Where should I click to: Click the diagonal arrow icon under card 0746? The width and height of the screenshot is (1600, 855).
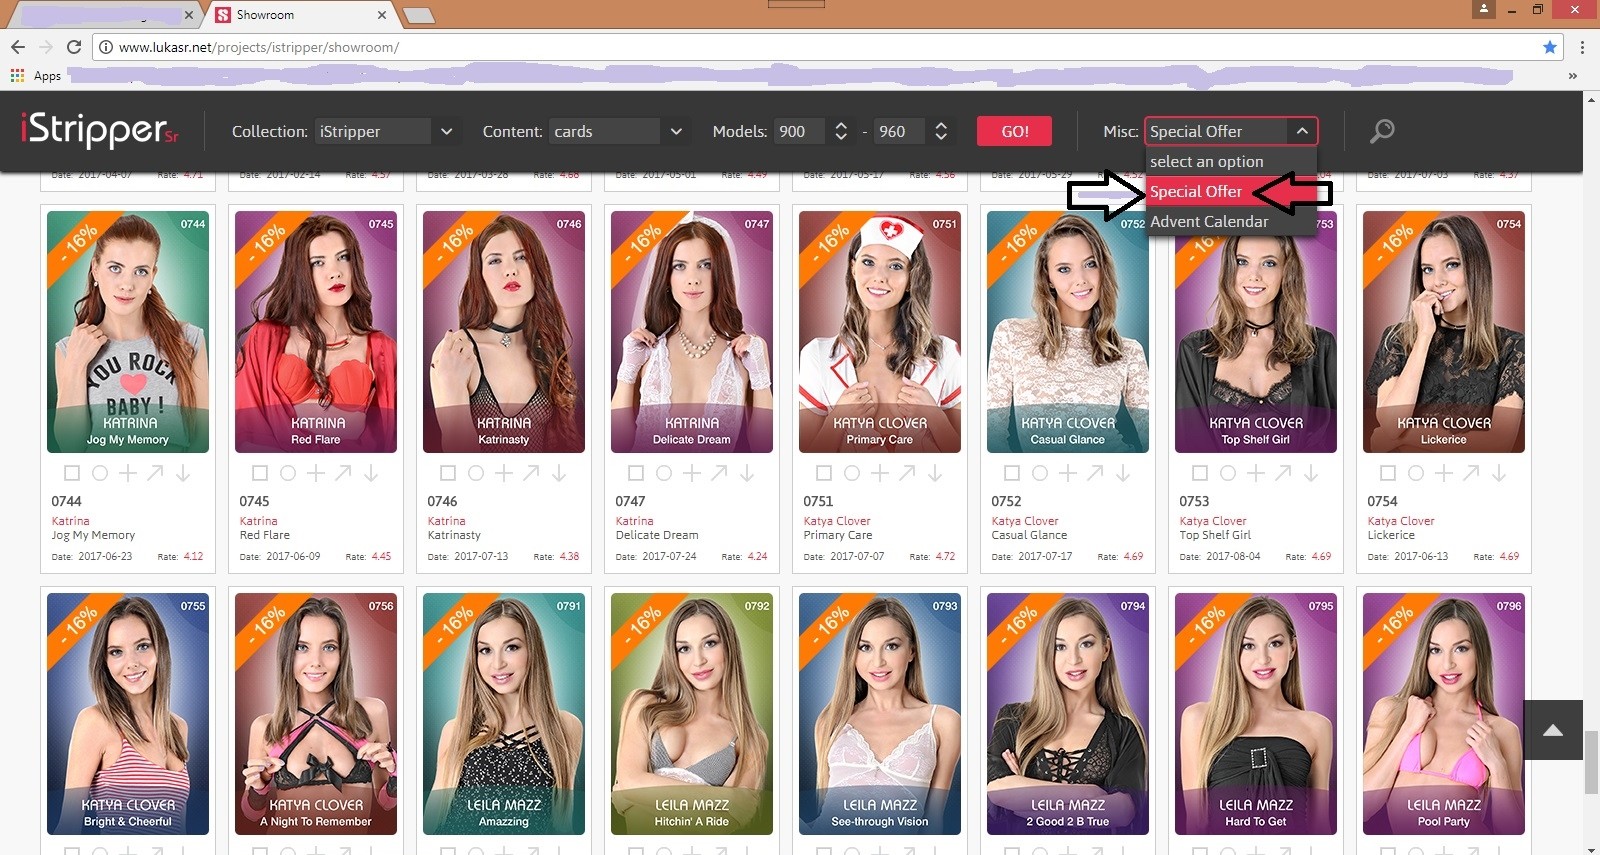coord(531,473)
